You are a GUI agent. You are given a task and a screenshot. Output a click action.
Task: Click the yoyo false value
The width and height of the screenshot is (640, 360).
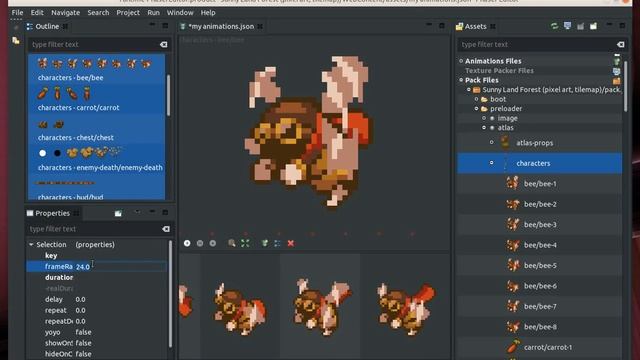(x=83, y=332)
